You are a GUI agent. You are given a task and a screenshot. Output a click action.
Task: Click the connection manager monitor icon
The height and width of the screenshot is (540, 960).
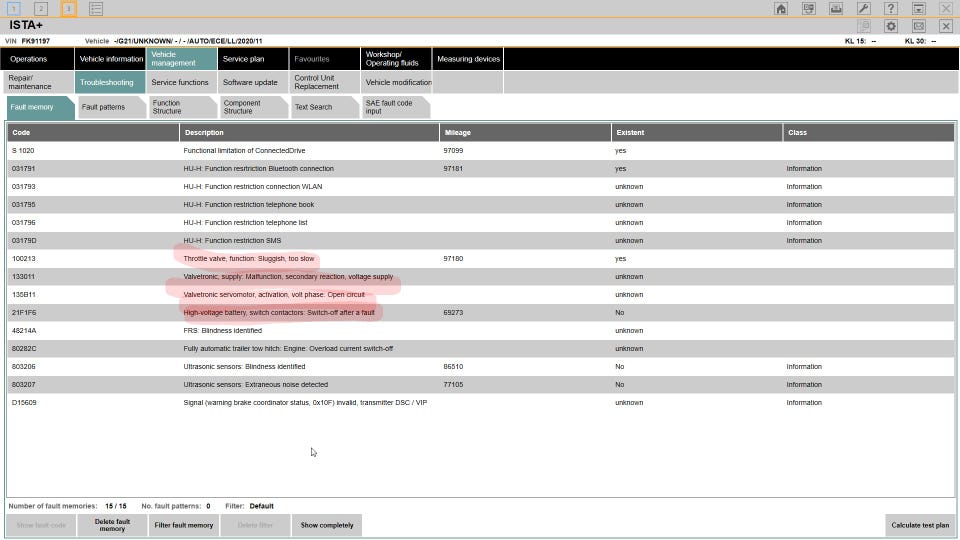808,8
